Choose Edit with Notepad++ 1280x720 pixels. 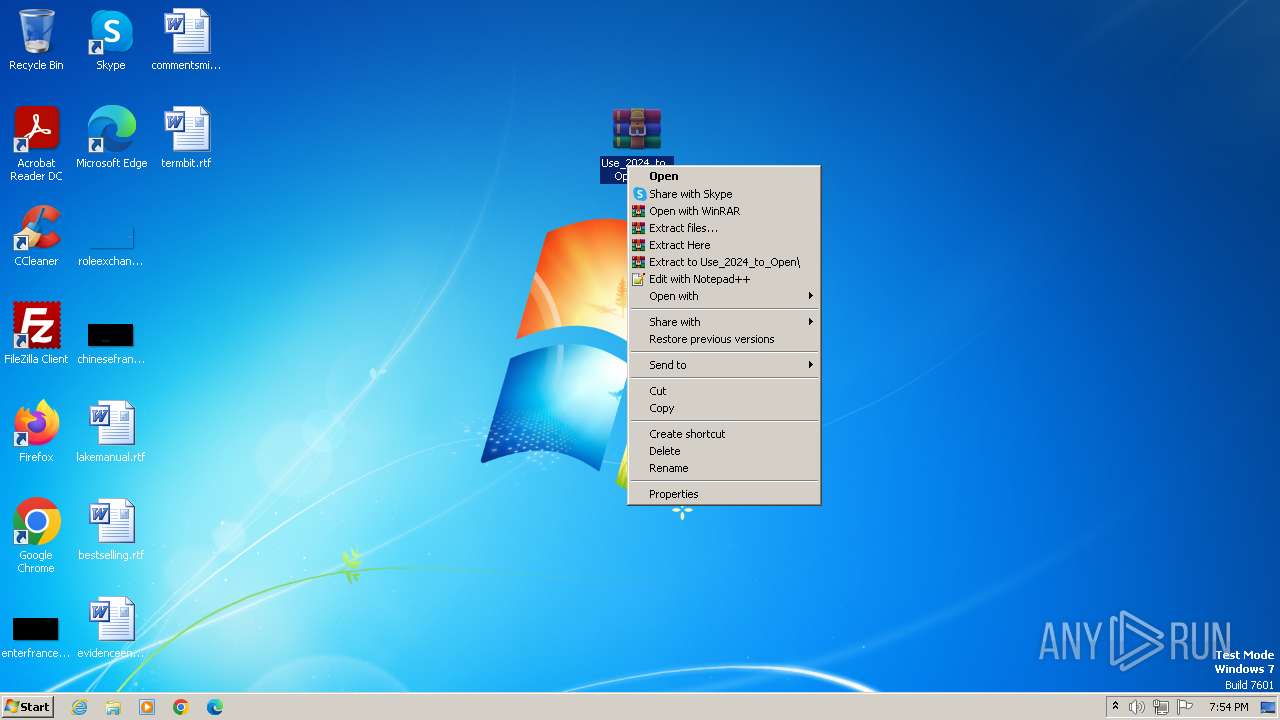[x=724, y=279]
